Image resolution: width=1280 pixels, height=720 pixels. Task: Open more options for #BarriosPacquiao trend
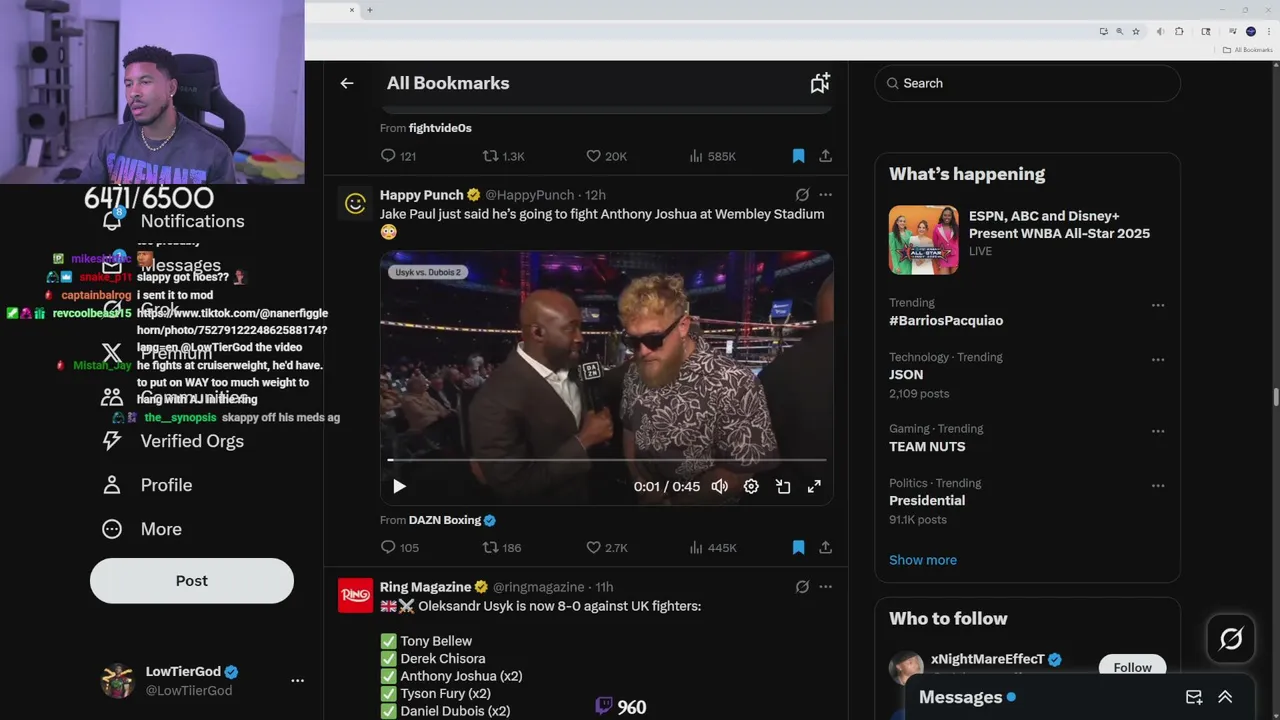(1158, 305)
